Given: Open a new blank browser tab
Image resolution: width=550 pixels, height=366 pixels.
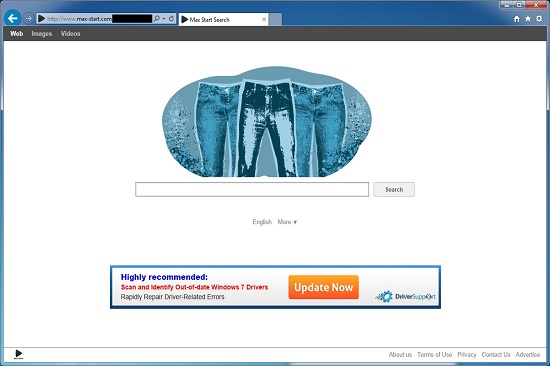Looking at the screenshot, I should 275,20.
